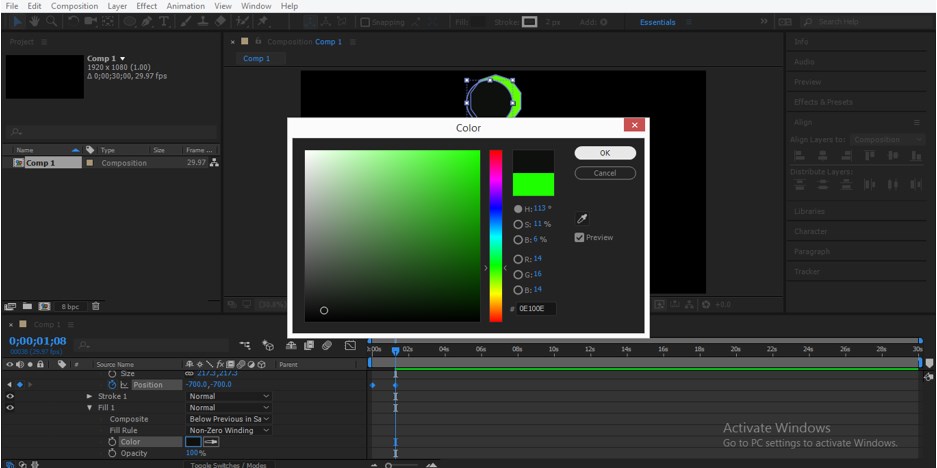Select the Brush tool
The image size is (937, 468).
click(186, 22)
